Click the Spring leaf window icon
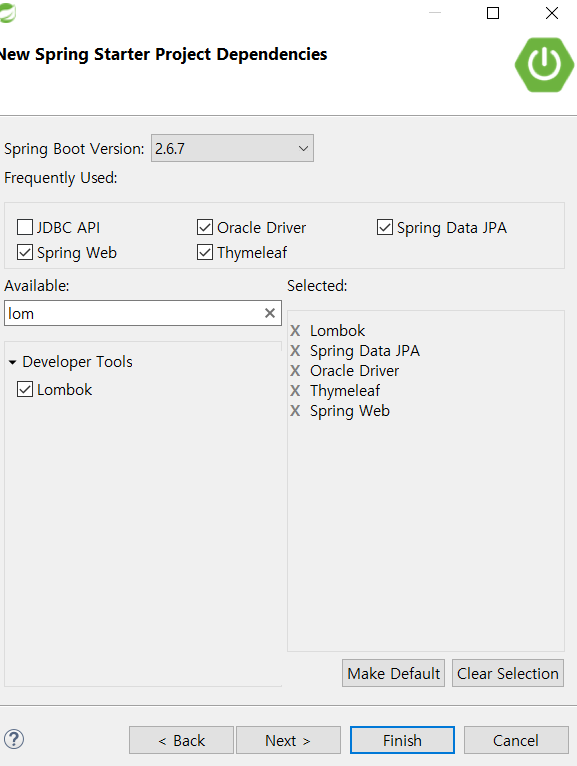 click(7, 13)
